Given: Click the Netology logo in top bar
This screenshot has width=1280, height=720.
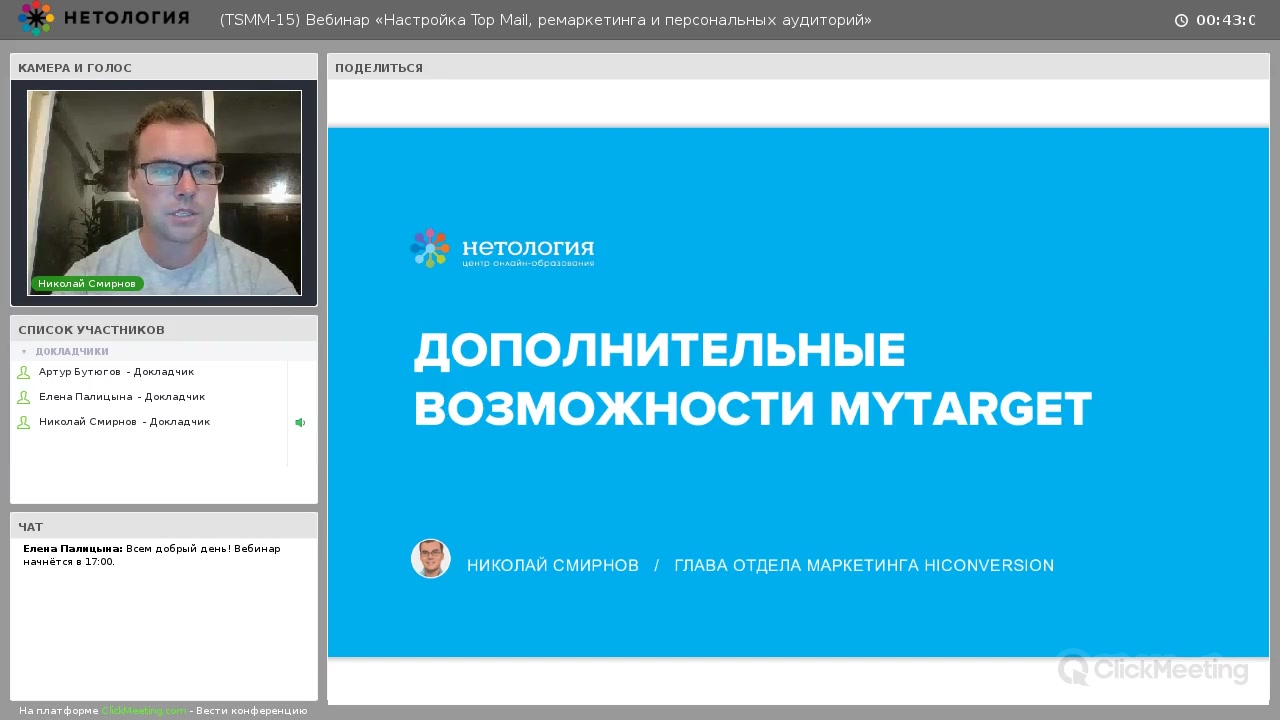Looking at the screenshot, I should pyautogui.click(x=103, y=18).
